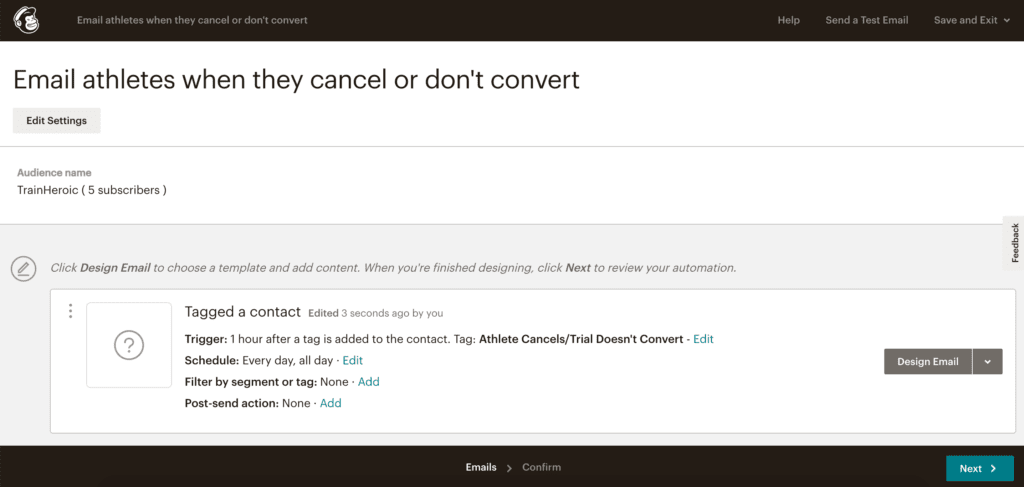Click the Tagged a contact title
This screenshot has width=1024, height=487.
(x=243, y=312)
